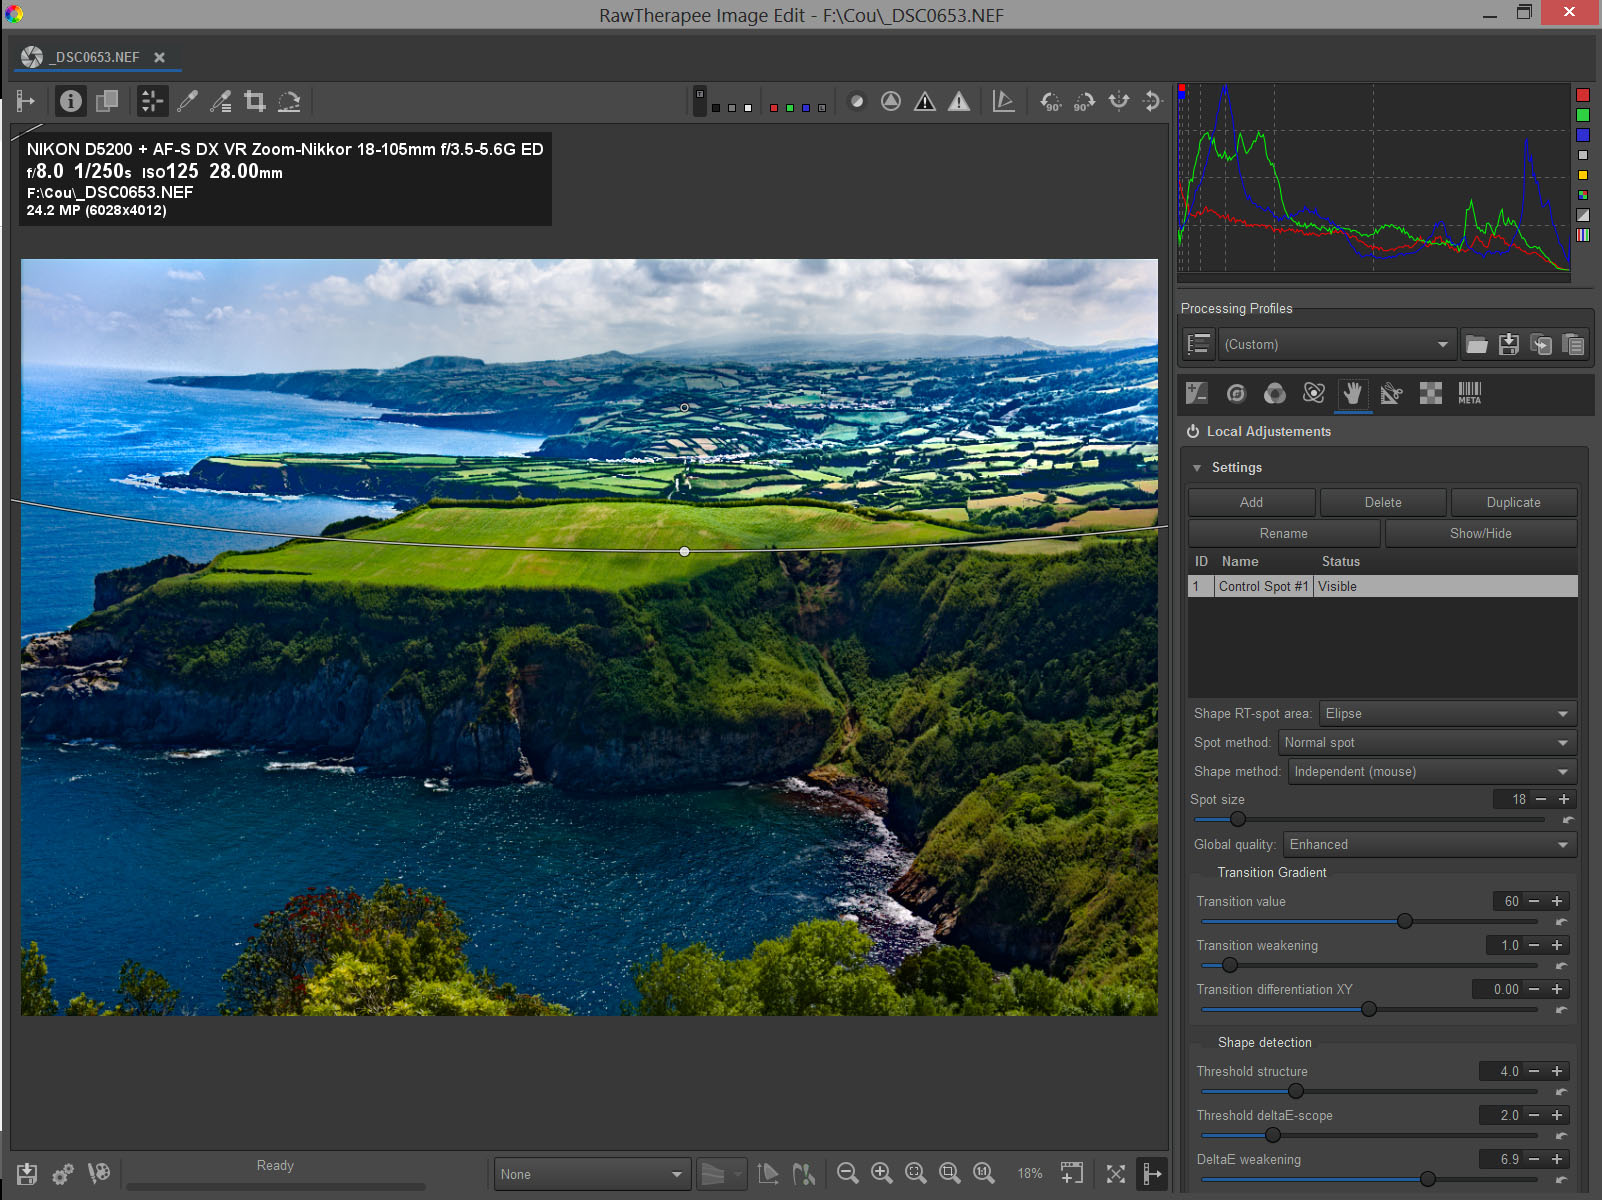
Task: Open the Processing Profiles (Custom) dropdown
Action: (1336, 345)
